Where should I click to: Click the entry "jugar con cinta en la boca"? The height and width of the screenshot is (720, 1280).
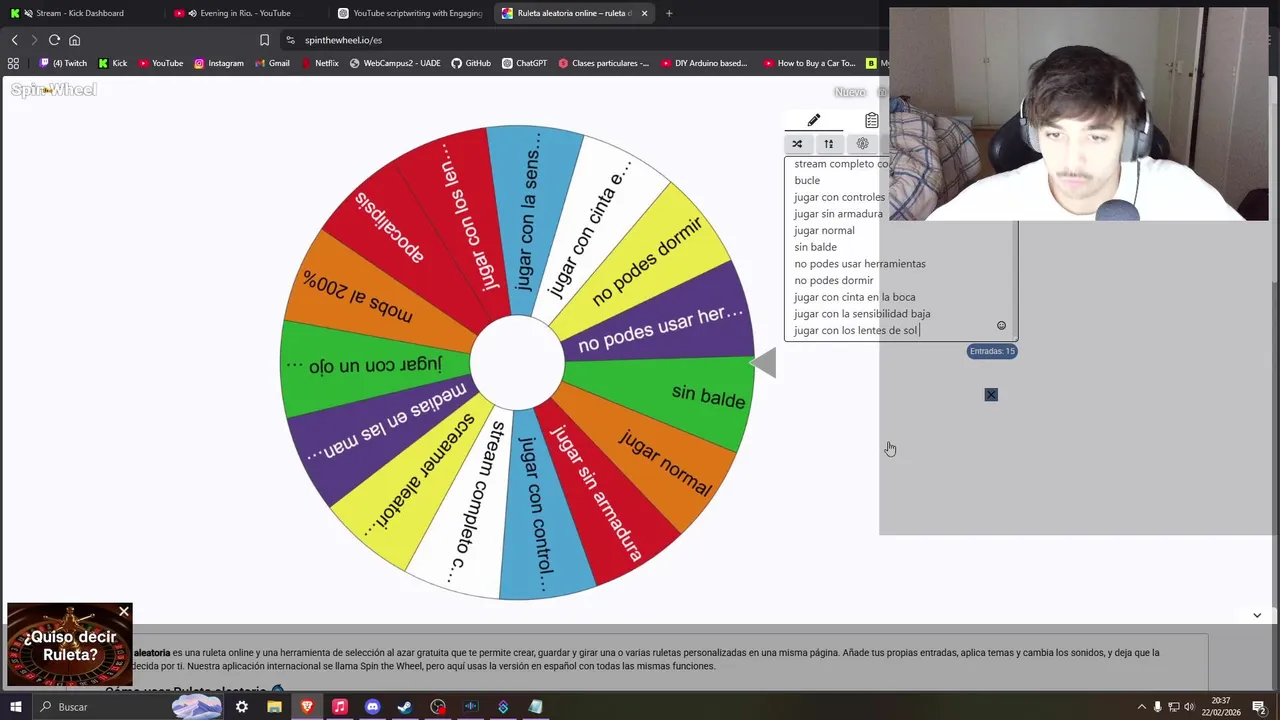854,297
